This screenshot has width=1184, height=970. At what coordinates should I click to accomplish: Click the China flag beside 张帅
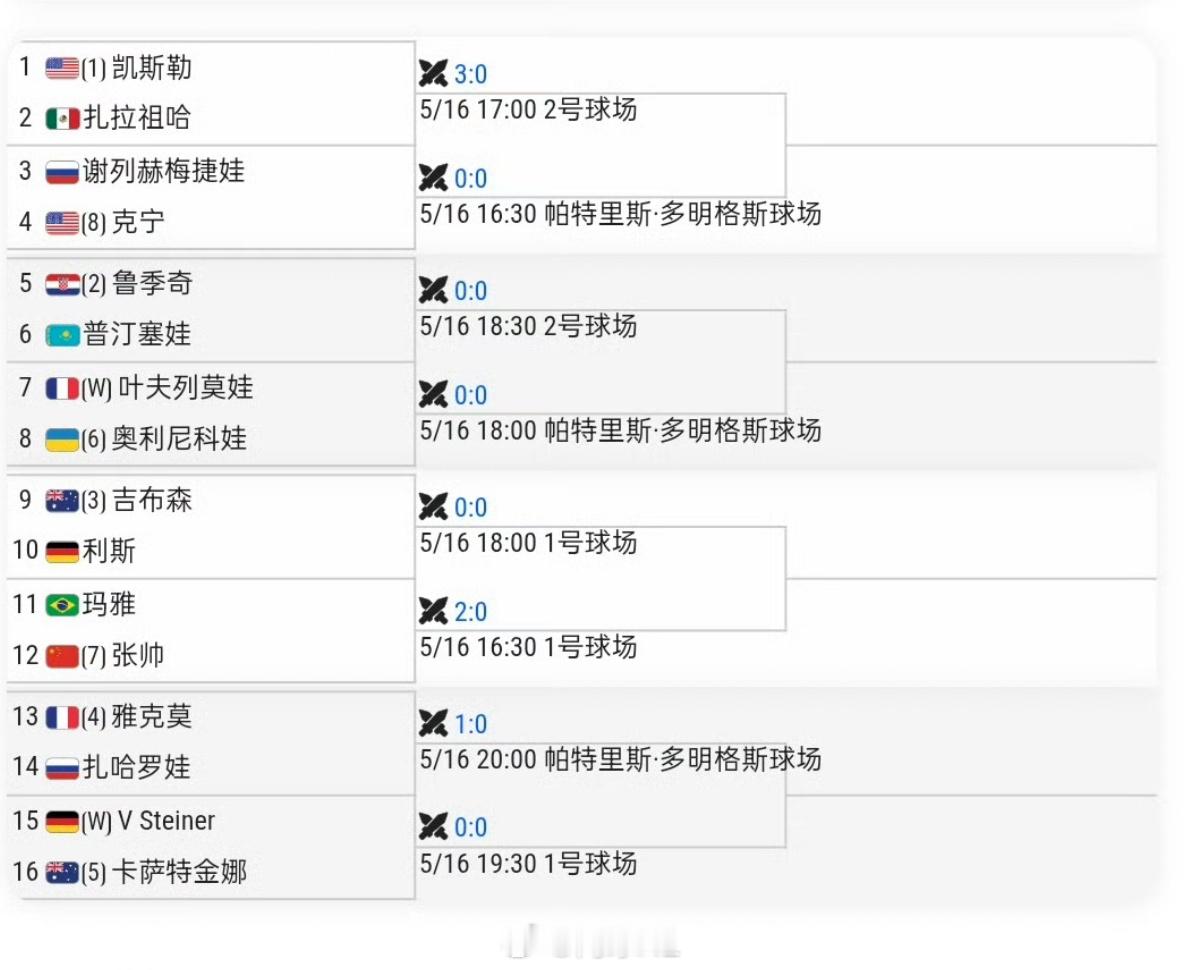tap(62, 656)
